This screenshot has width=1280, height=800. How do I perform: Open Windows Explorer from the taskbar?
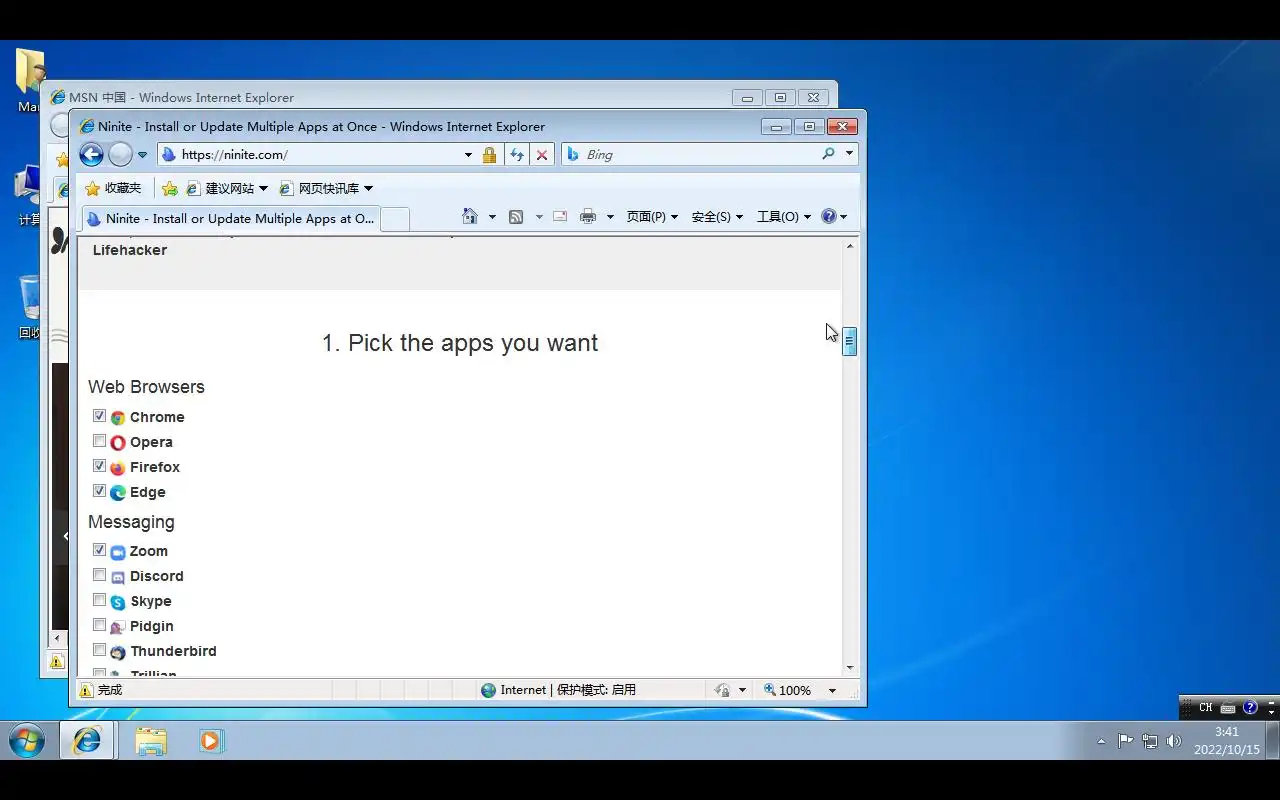pos(151,740)
